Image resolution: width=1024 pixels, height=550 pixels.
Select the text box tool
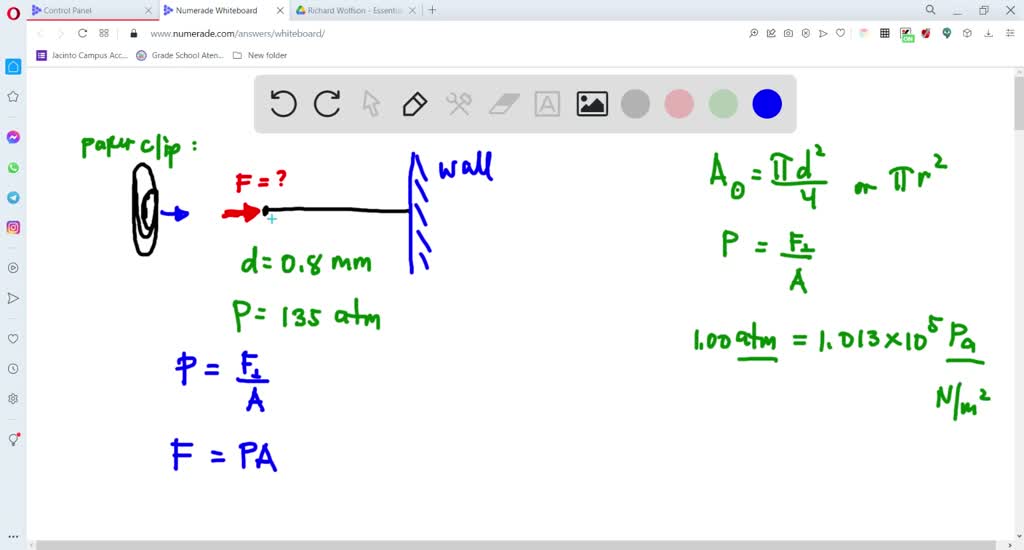pos(547,104)
